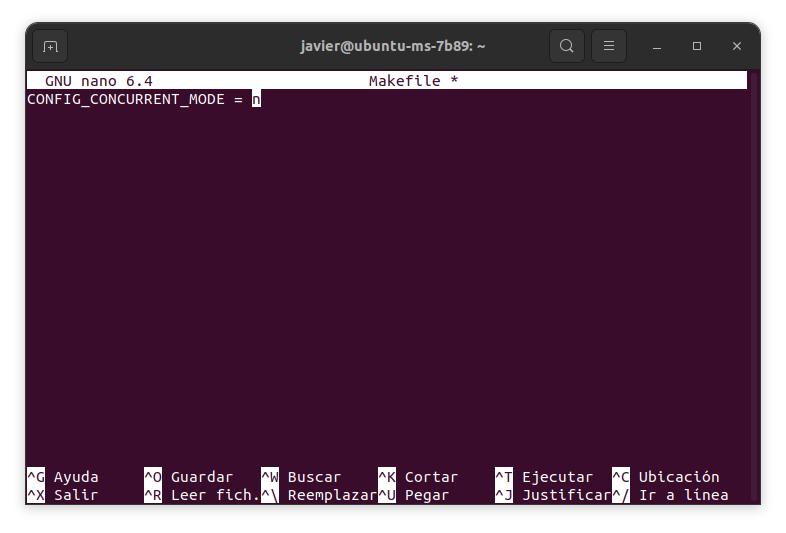Click the terminal vertical scrollbar

(x=754, y=287)
